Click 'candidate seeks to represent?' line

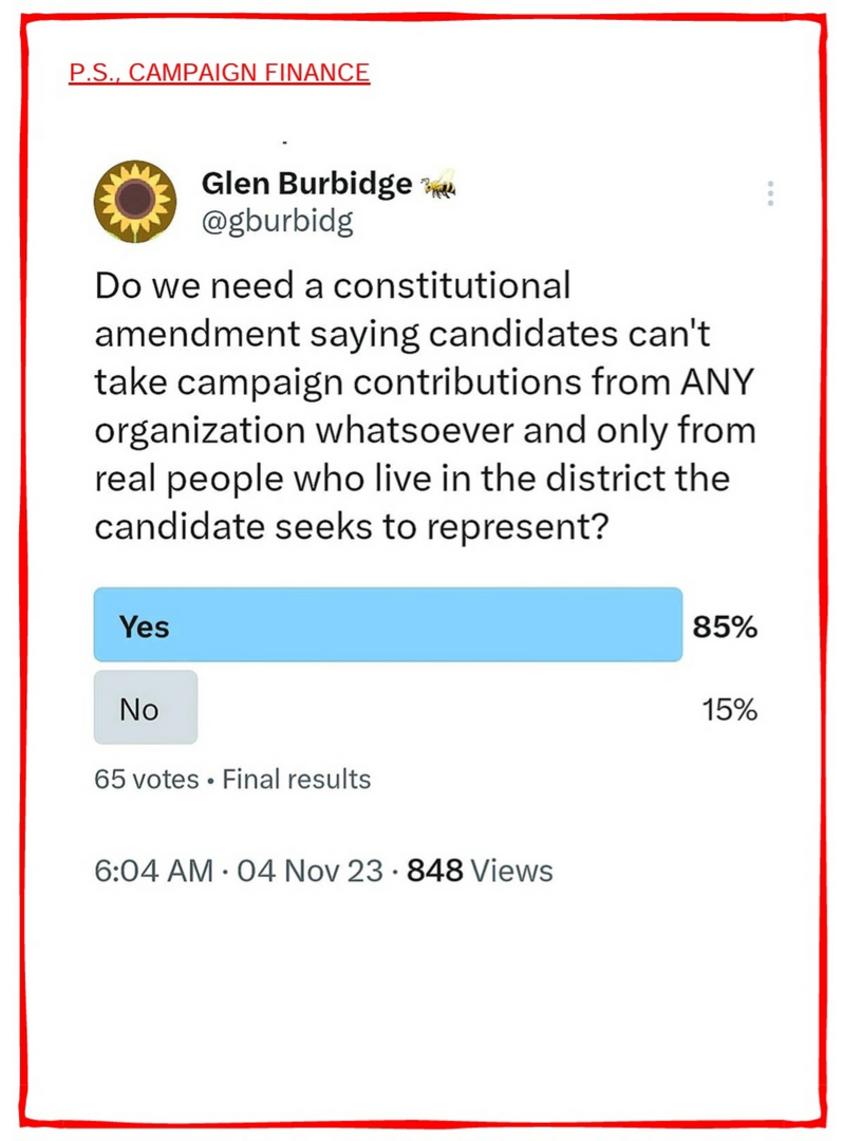click(x=351, y=528)
